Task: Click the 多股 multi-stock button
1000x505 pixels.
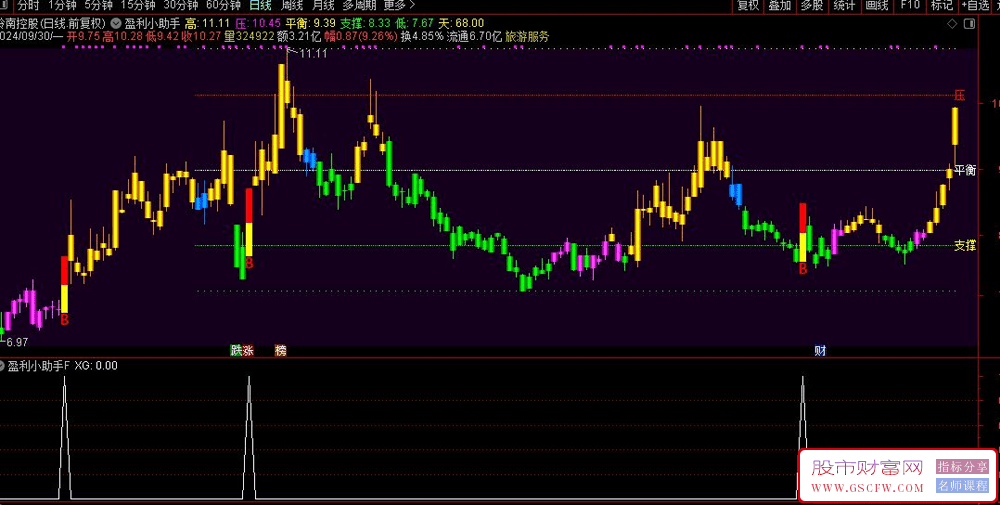Action: [x=812, y=6]
